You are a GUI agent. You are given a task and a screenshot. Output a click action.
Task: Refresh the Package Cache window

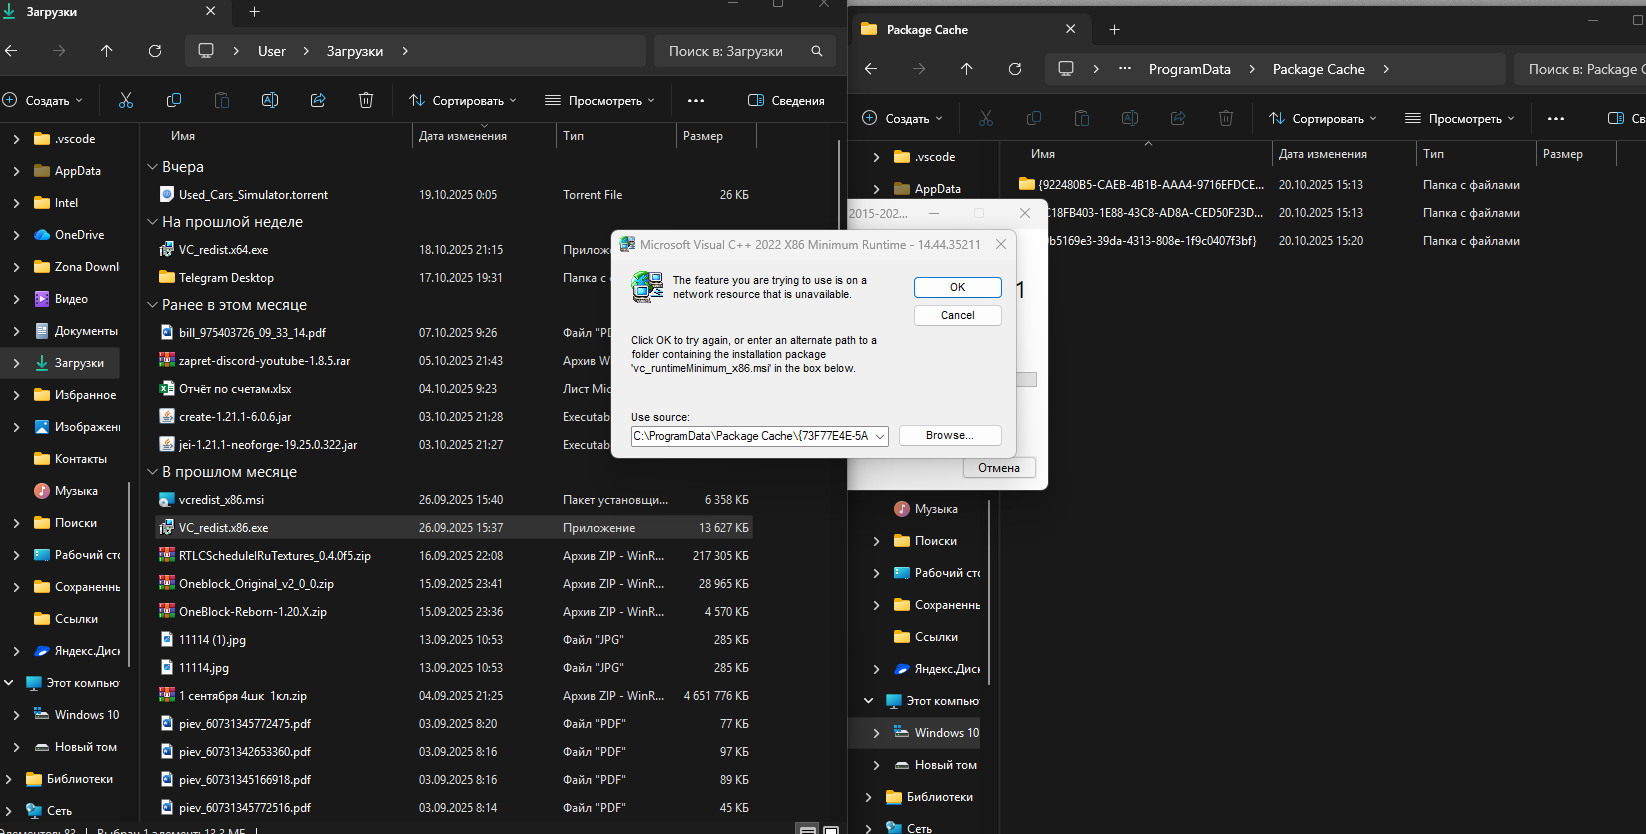[1015, 69]
